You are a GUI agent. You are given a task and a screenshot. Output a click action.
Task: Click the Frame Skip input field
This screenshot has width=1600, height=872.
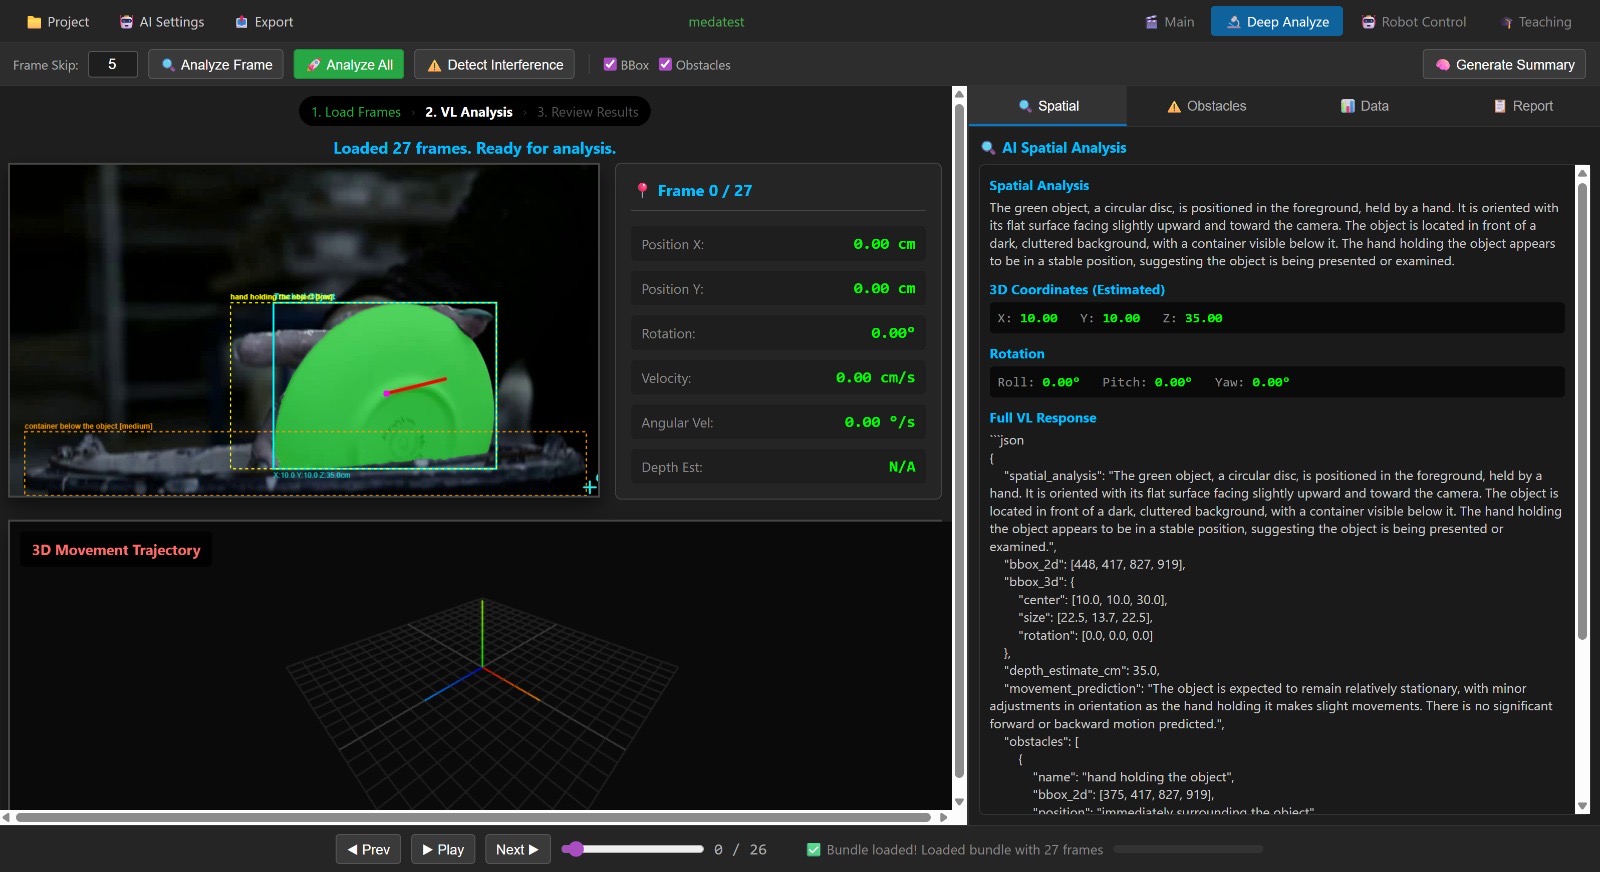point(112,64)
